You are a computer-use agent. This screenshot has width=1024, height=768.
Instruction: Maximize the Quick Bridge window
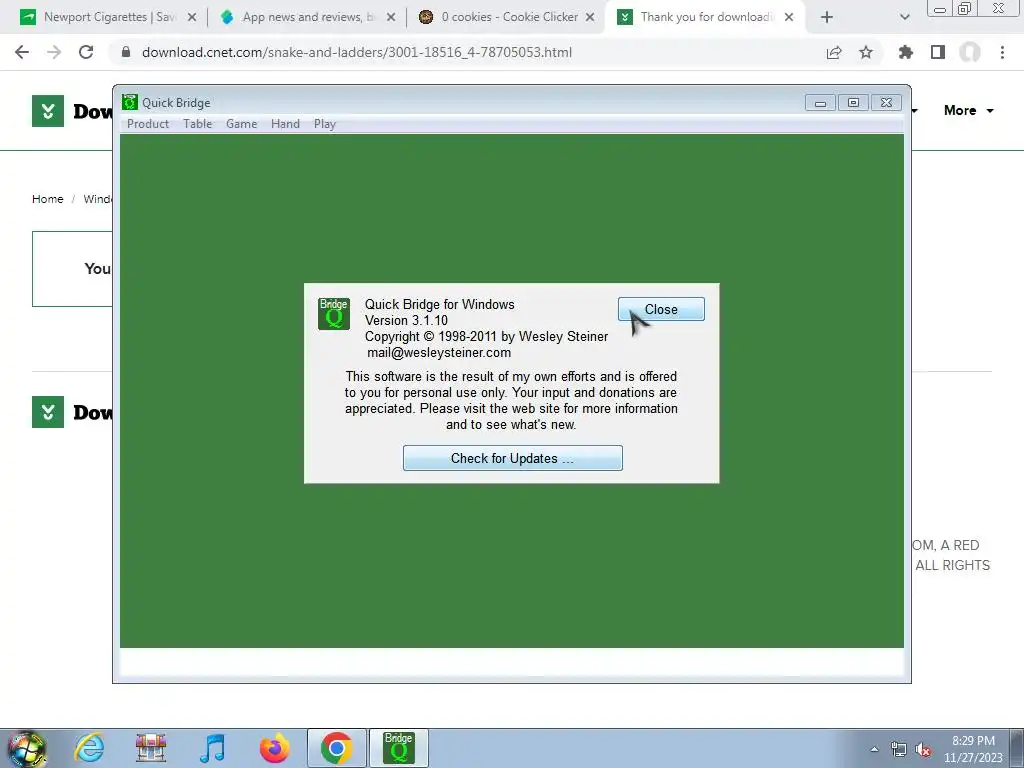[x=853, y=103]
